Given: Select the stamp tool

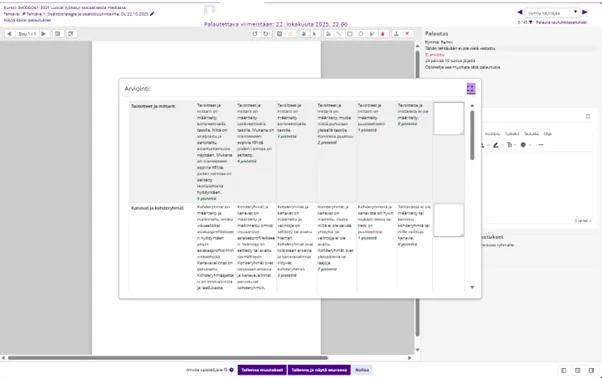Looking at the screenshot, I should 396,34.
